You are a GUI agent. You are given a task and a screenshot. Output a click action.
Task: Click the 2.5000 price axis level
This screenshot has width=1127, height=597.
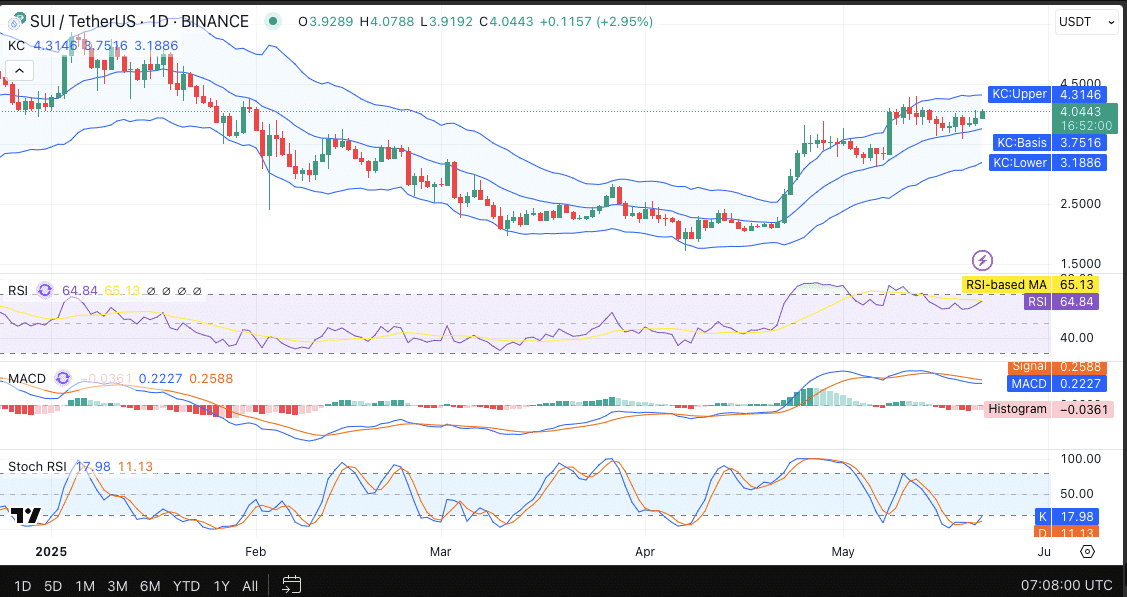pyautogui.click(x=1080, y=204)
